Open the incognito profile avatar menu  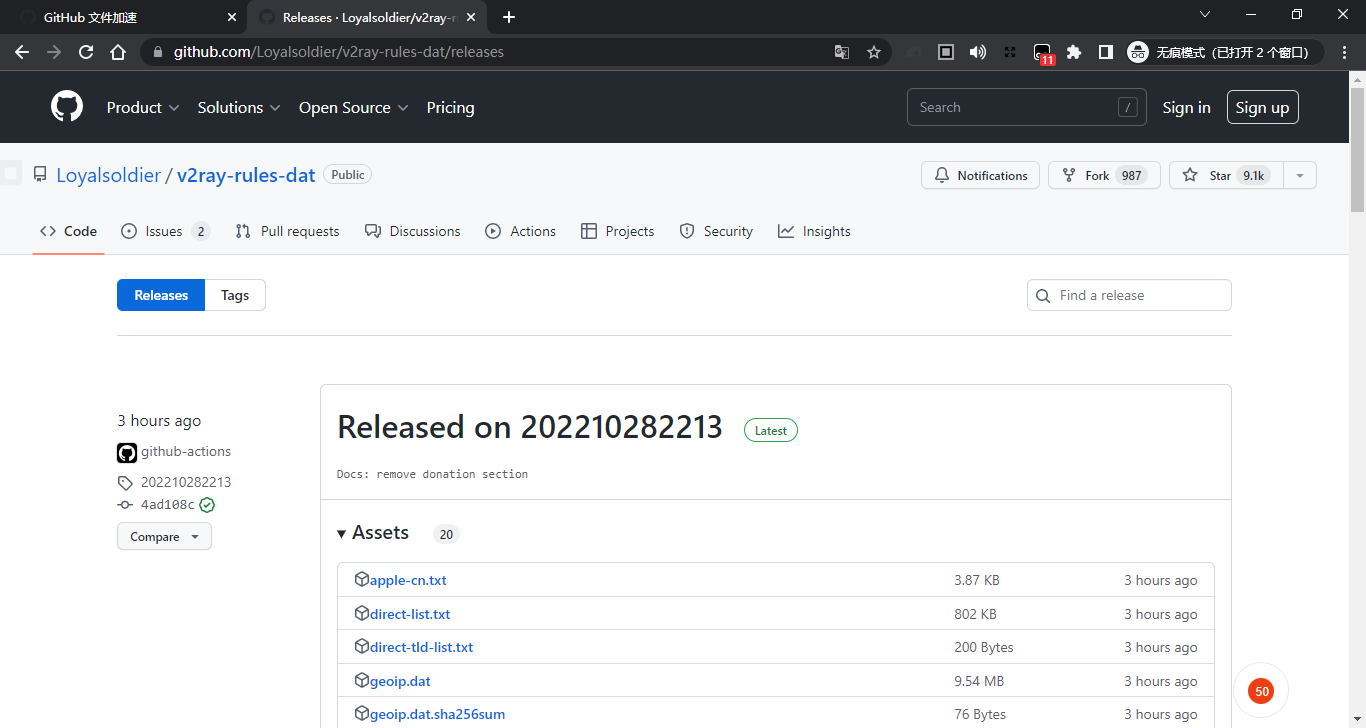tap(1138, 52)
